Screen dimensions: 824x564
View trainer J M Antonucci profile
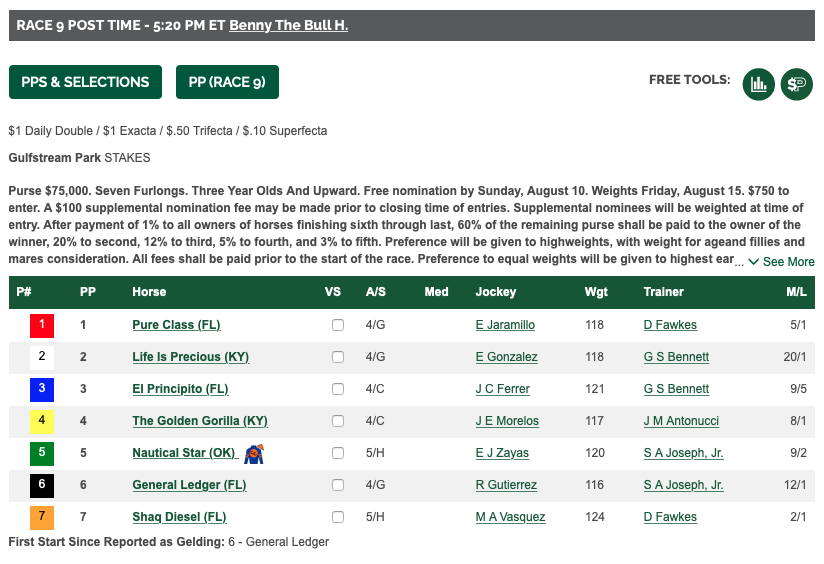[681, 421]
